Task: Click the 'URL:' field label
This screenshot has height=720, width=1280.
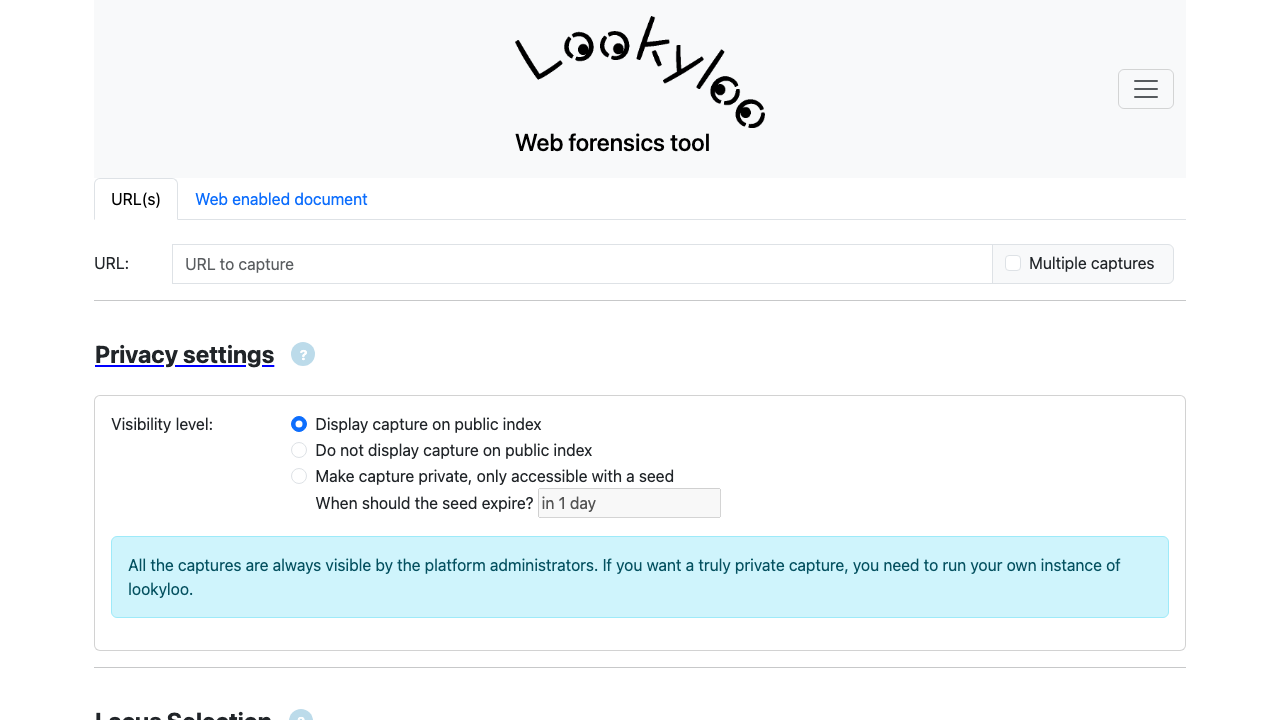Action: coord(111,263)
